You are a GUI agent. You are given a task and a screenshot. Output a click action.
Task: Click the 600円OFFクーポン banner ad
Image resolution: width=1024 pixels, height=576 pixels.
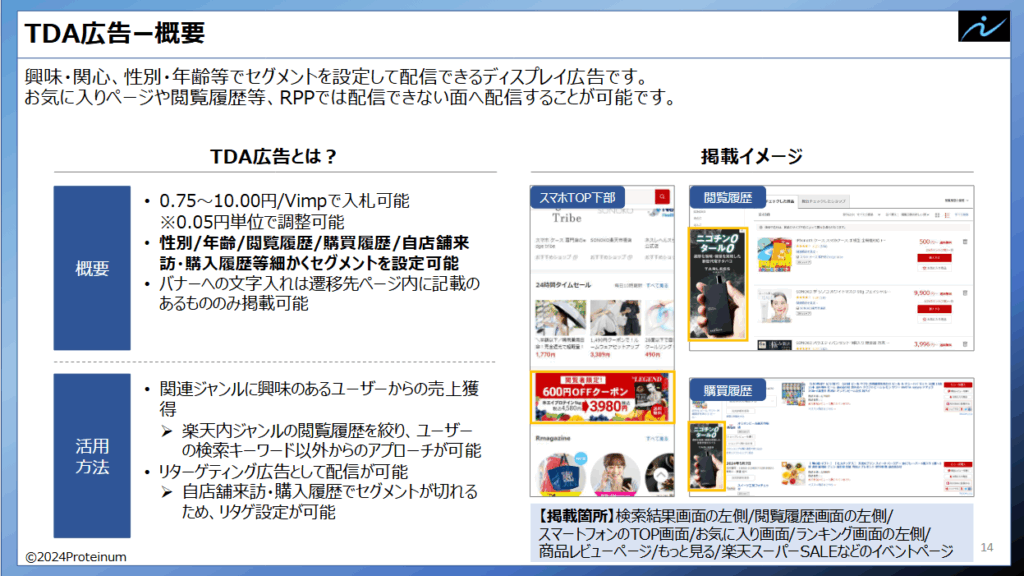[x=603, y=398]
